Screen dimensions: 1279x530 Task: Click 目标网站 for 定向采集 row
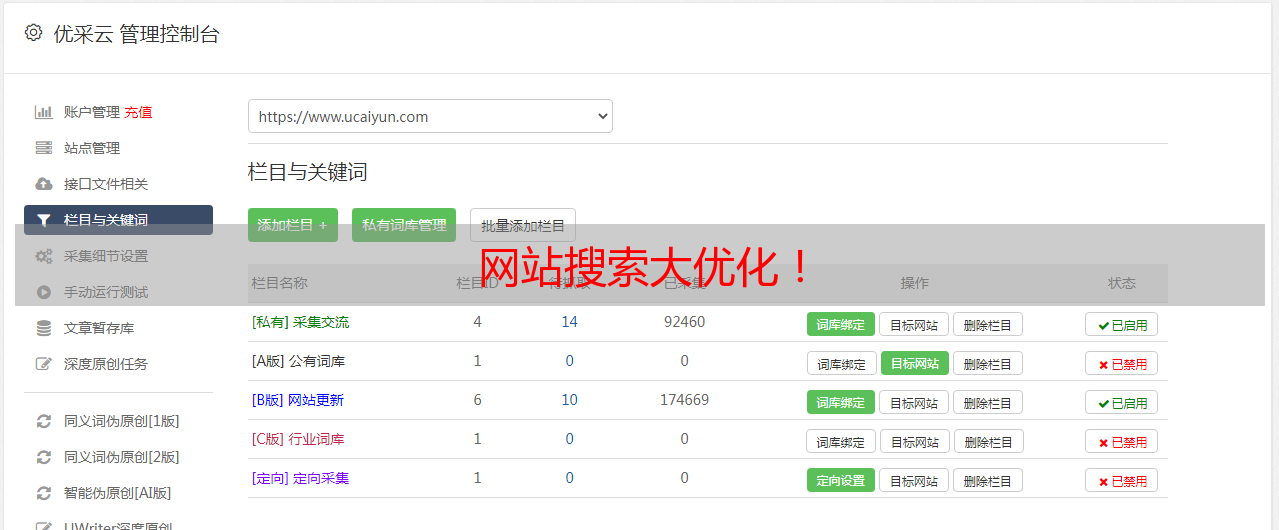(914, 480)
